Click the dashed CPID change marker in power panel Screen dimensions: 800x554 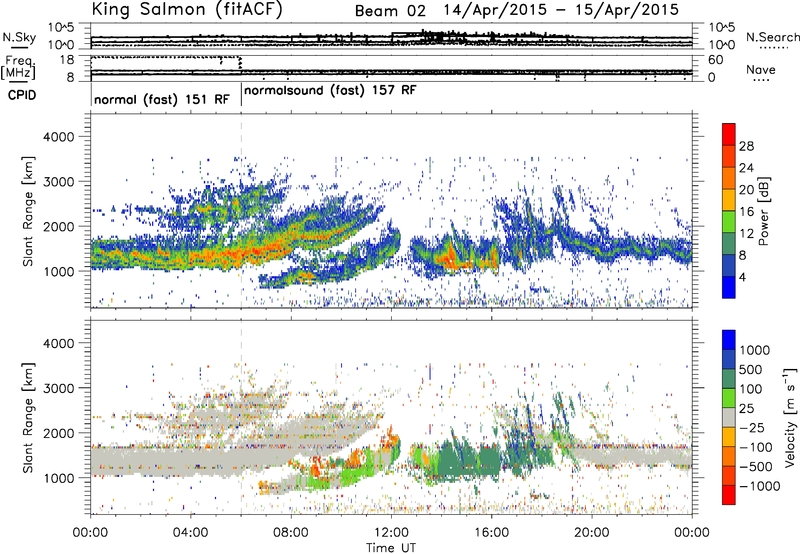(x=241, y=210)
